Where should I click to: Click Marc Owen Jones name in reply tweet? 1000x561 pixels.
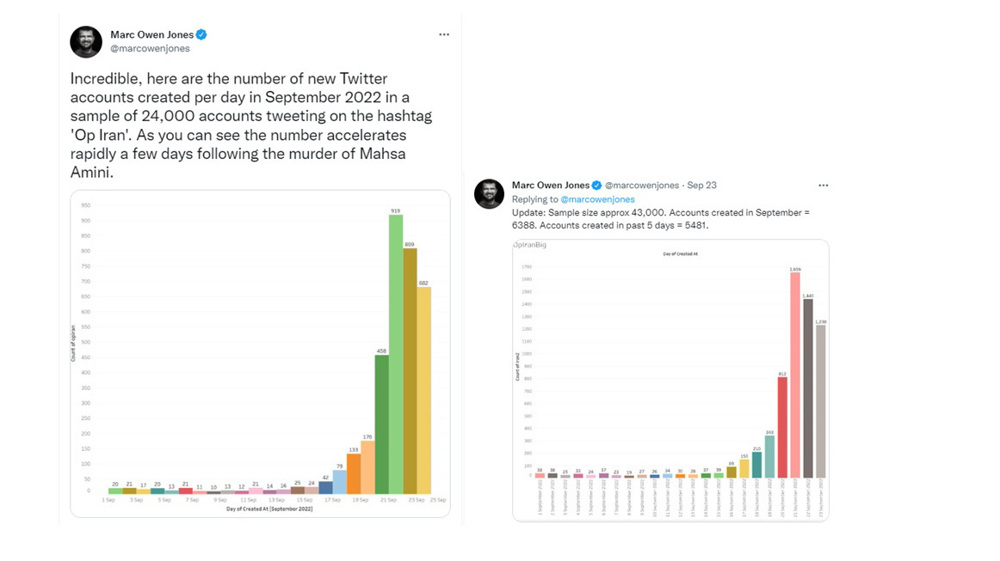point(550,185)
